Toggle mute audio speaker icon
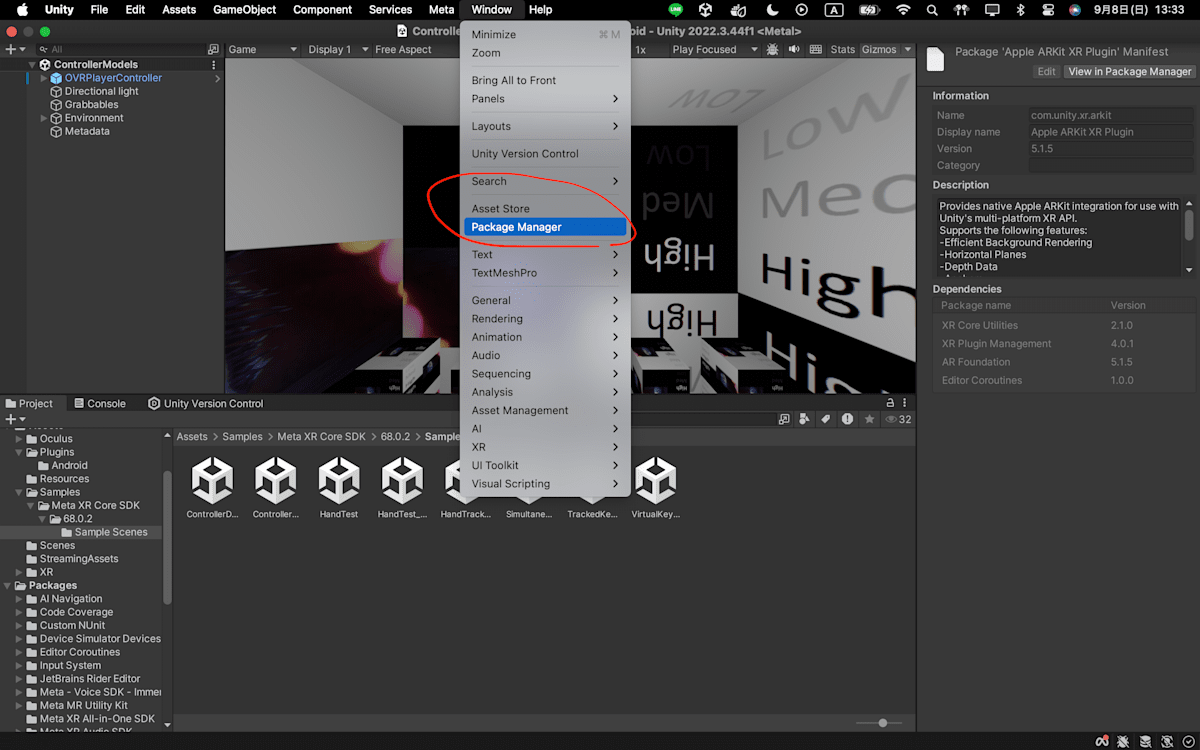The width and height of the screenshot is (1200, 750). click(794, 50)
